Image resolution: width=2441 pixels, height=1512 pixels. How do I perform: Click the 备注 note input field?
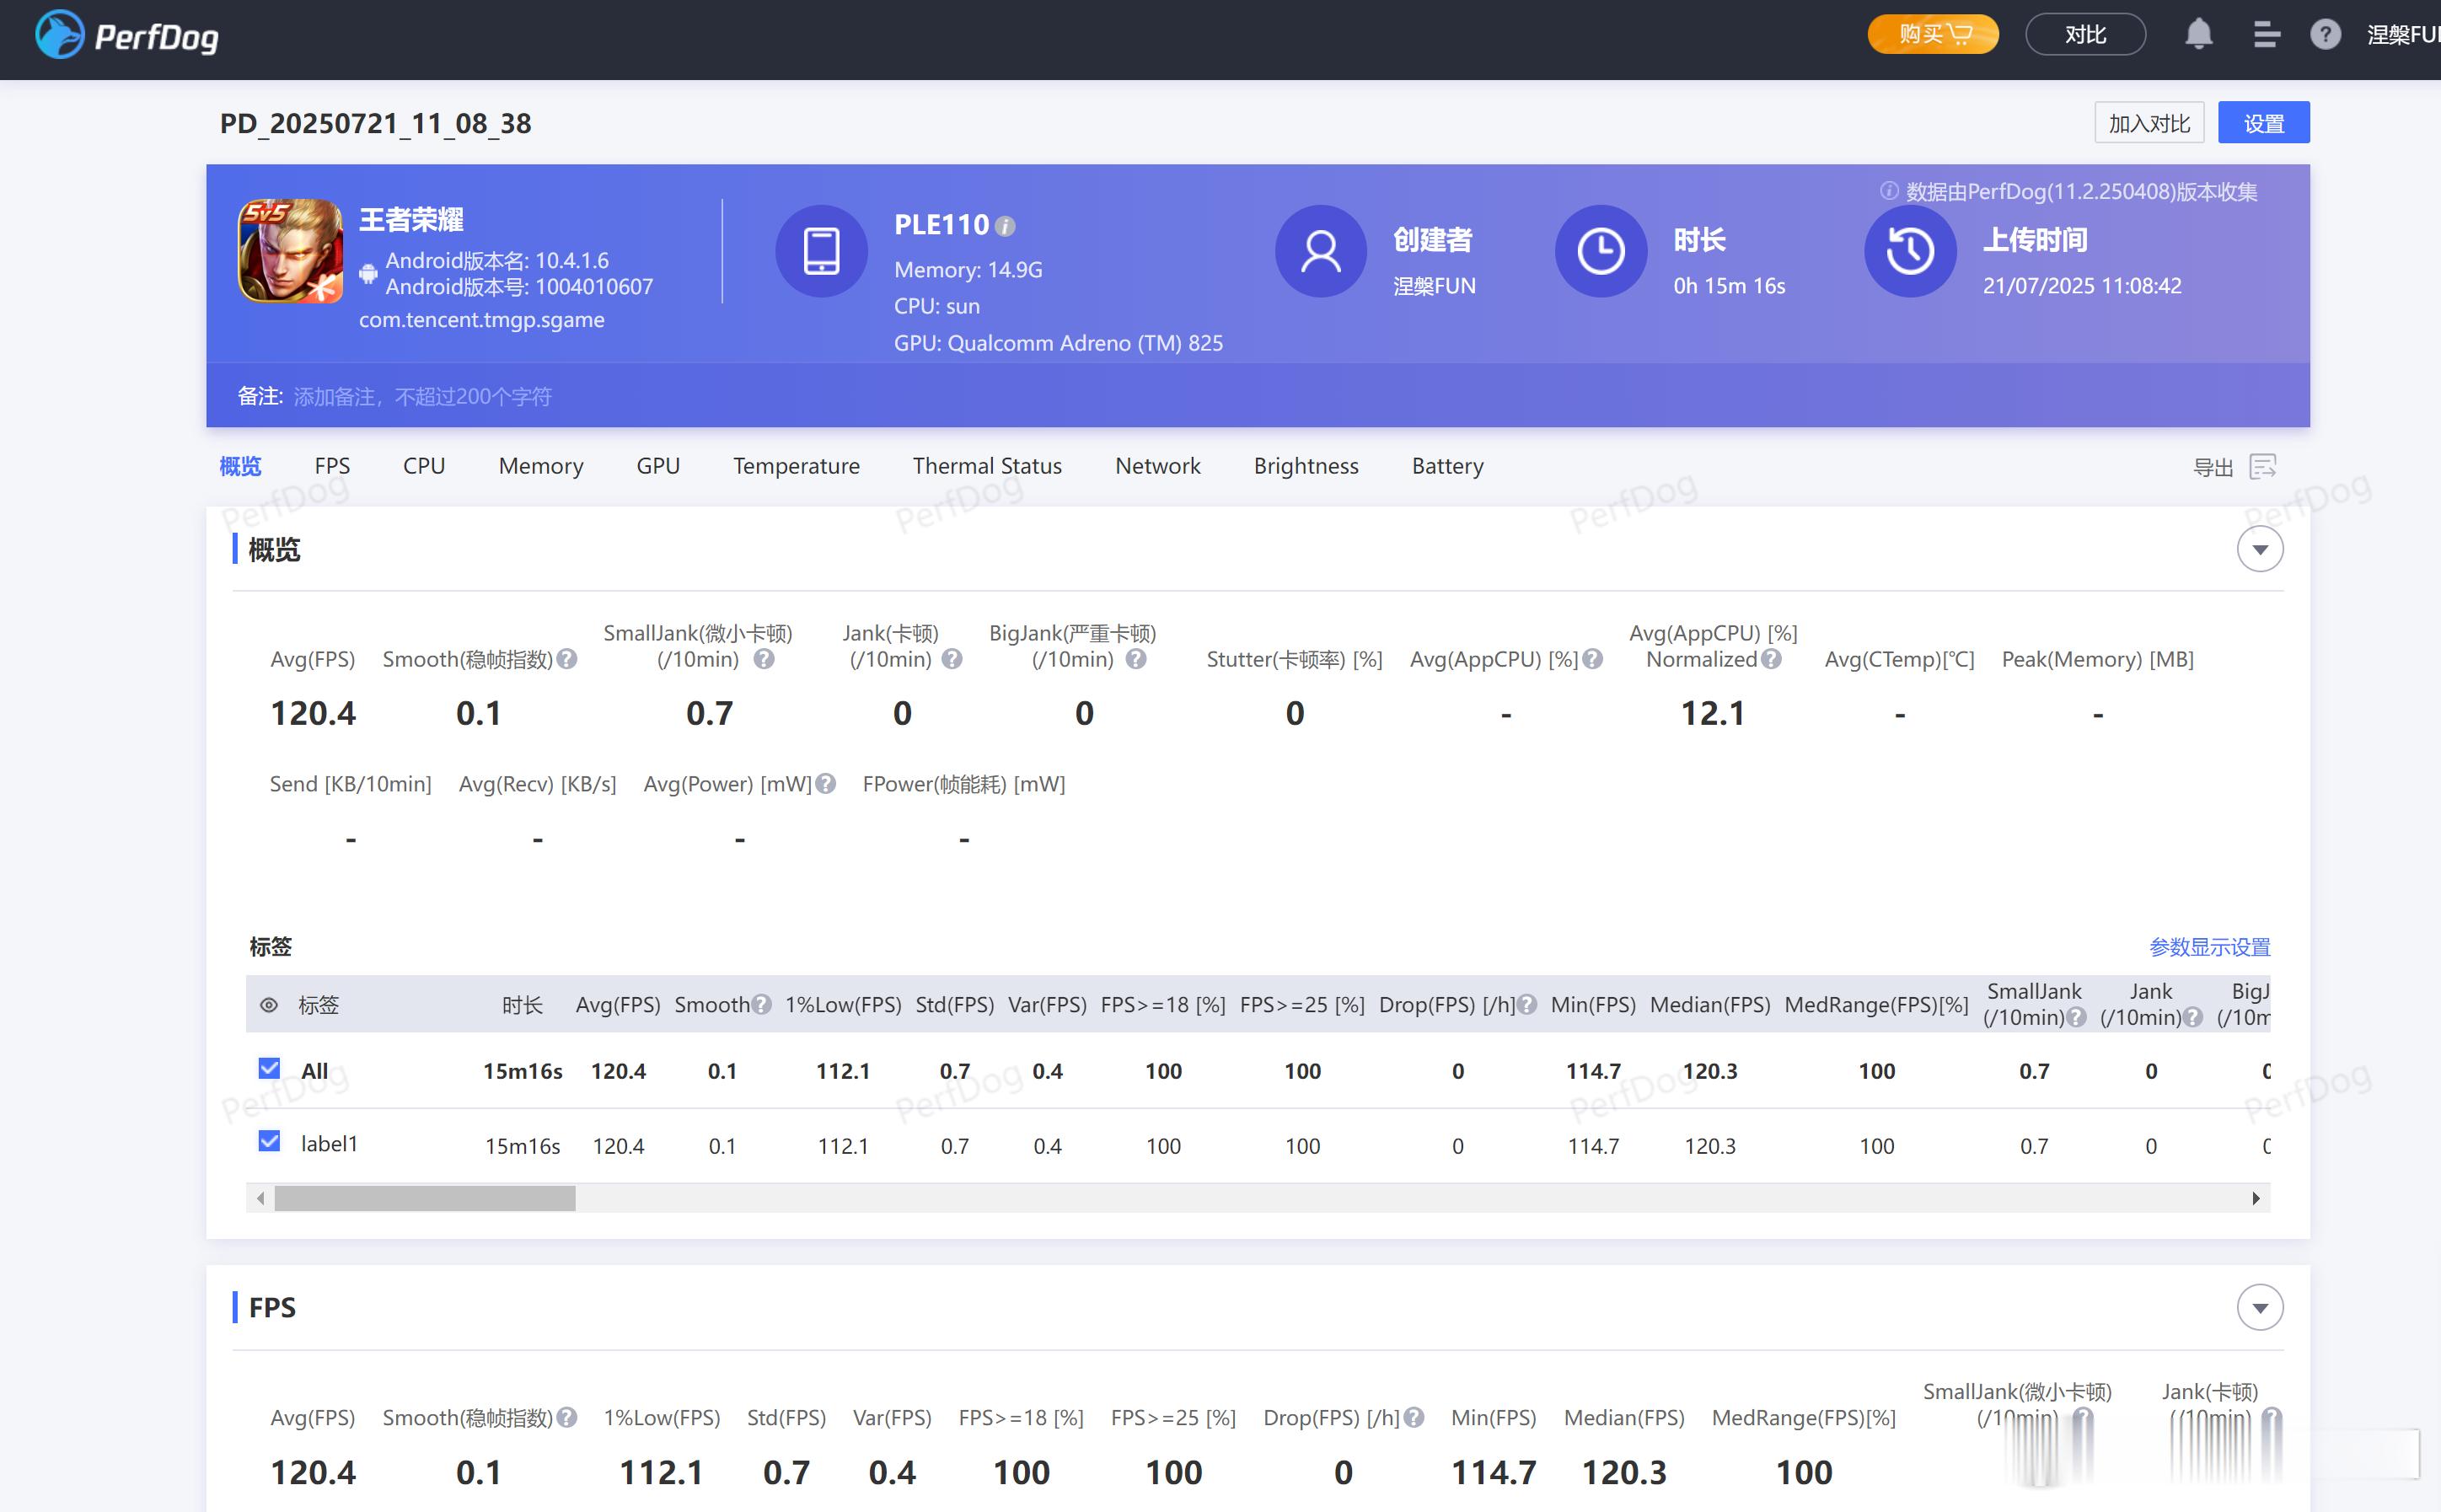coord(422,397)
